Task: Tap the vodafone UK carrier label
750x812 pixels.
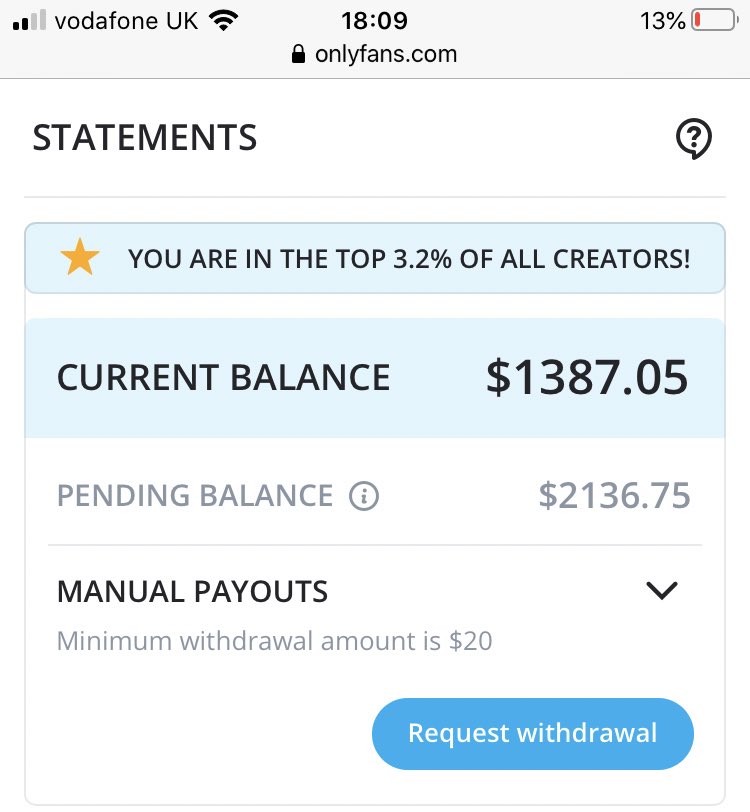Action: click(x=126, y=21)
